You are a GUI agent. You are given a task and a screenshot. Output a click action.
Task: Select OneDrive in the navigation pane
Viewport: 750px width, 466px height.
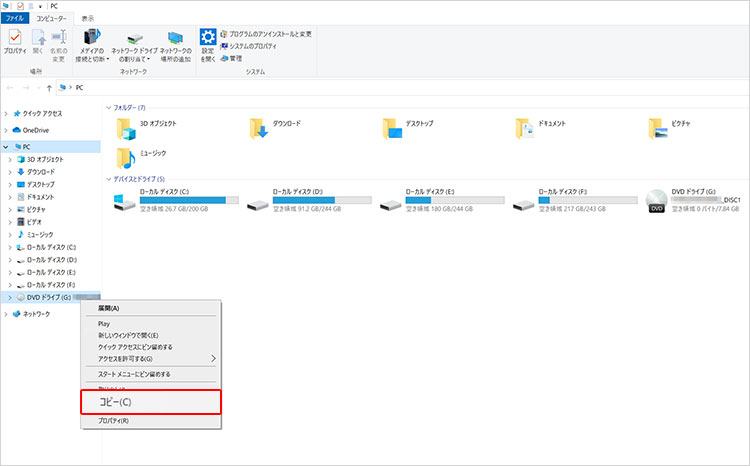(35, 130)
